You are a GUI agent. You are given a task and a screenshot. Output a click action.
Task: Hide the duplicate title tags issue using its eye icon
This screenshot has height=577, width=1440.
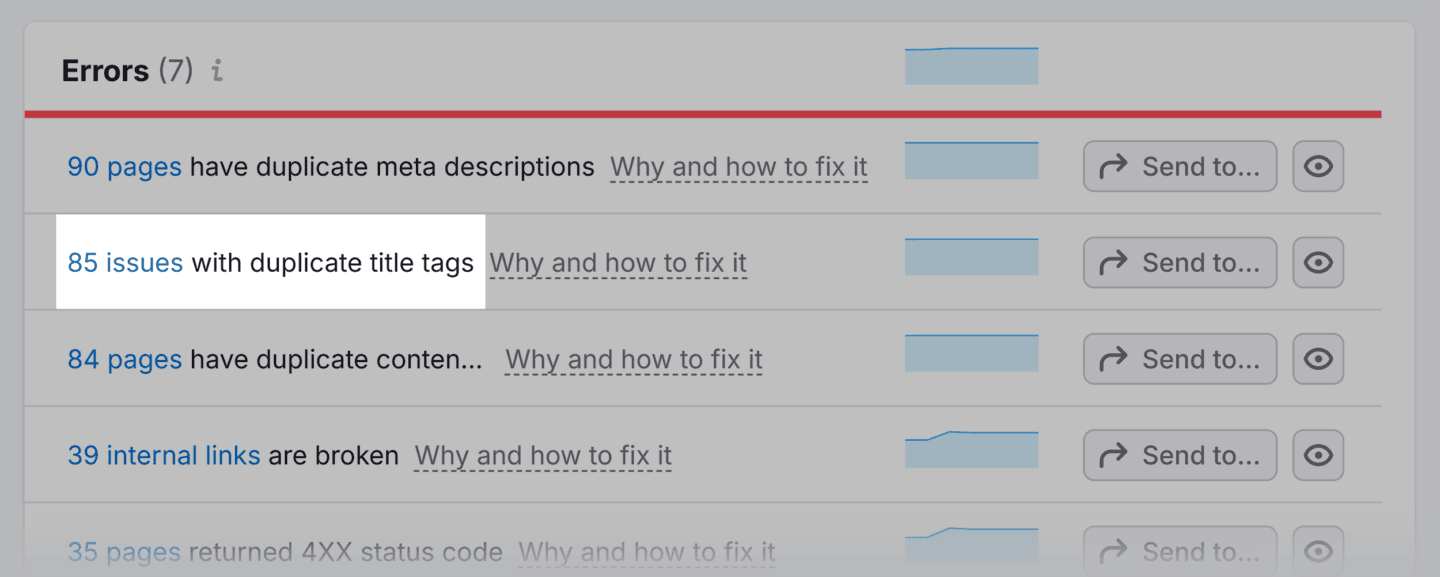pos(1318,262)
